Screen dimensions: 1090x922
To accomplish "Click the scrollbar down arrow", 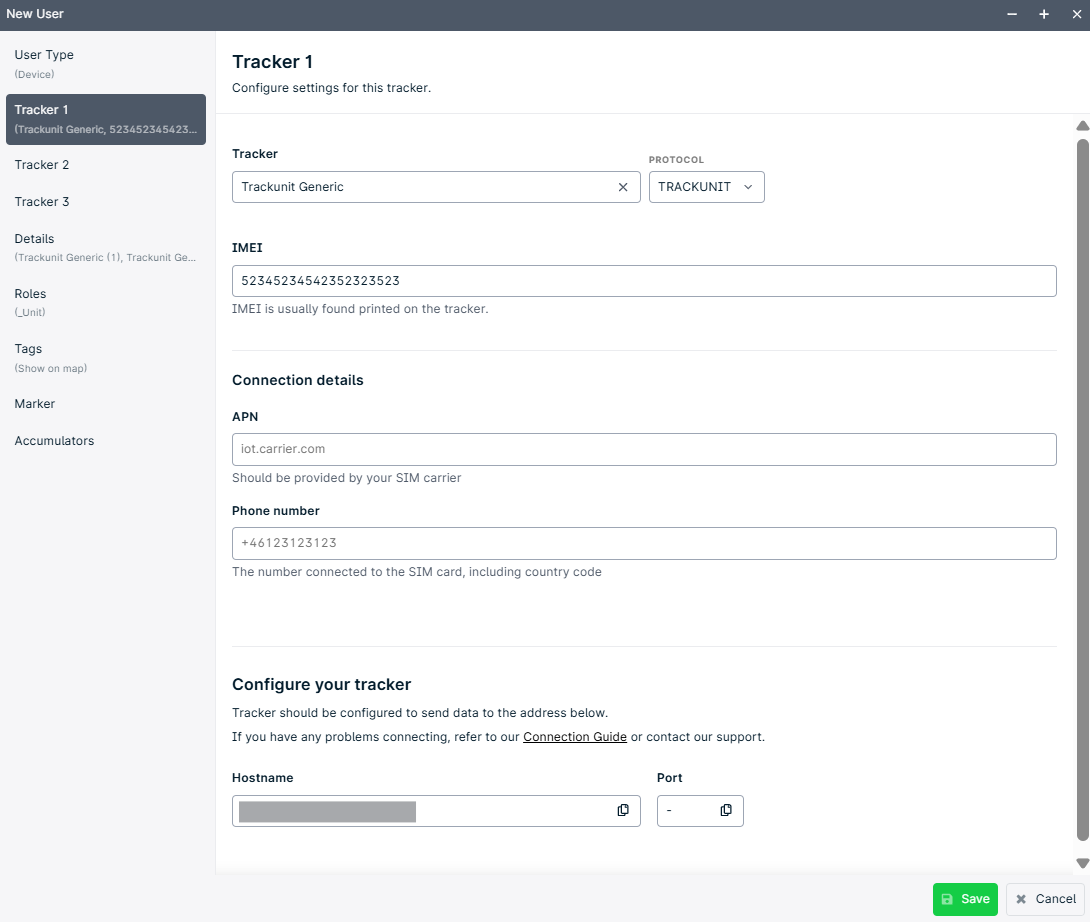I will coord(1082,863).
